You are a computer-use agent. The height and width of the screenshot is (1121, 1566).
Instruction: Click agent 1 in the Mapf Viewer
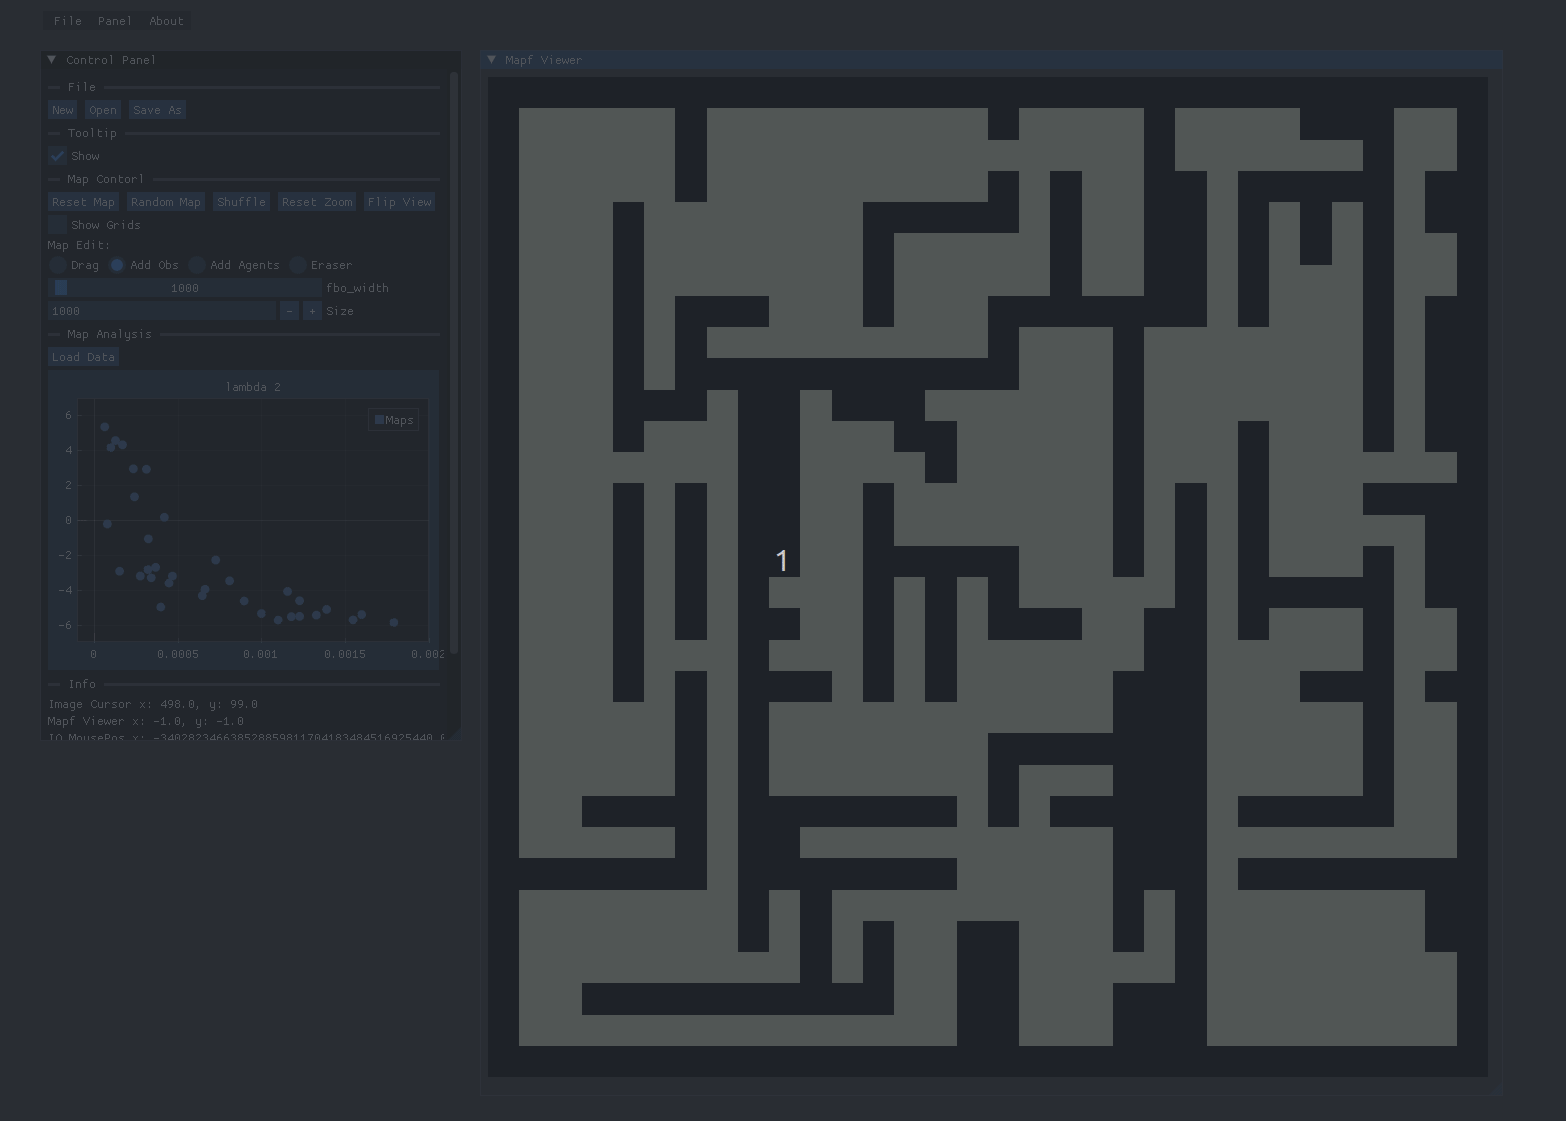tap(782, 561)
